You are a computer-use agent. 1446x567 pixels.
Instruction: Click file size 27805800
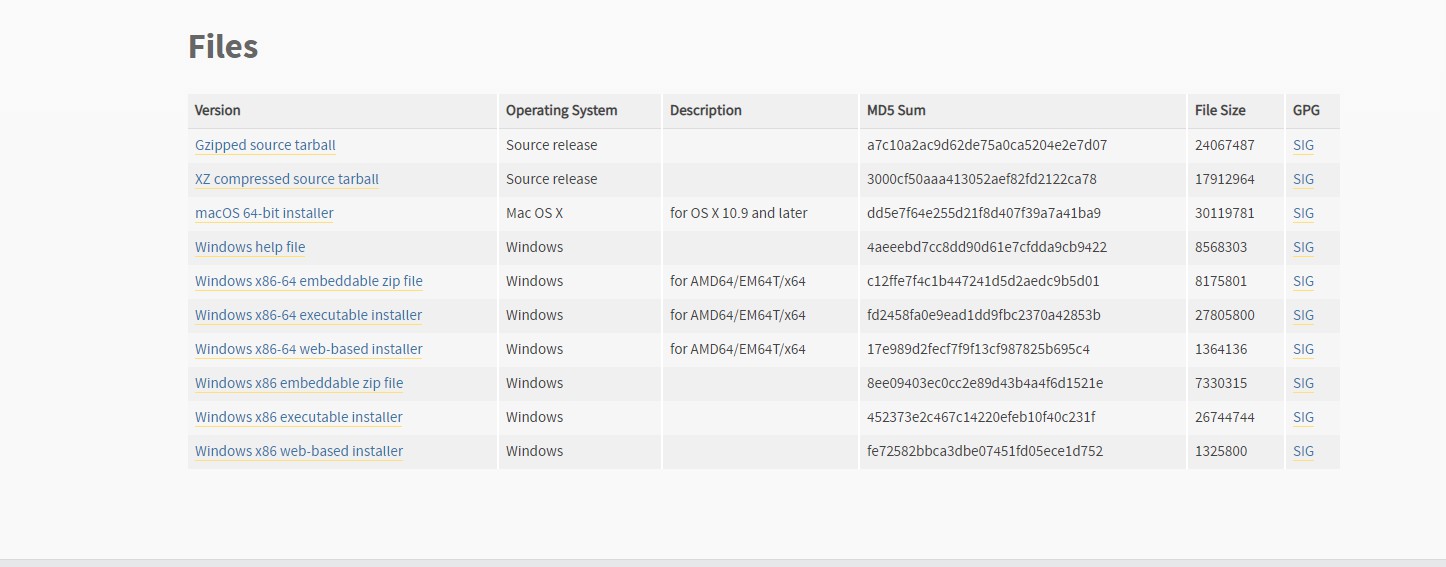[1225, 315]
